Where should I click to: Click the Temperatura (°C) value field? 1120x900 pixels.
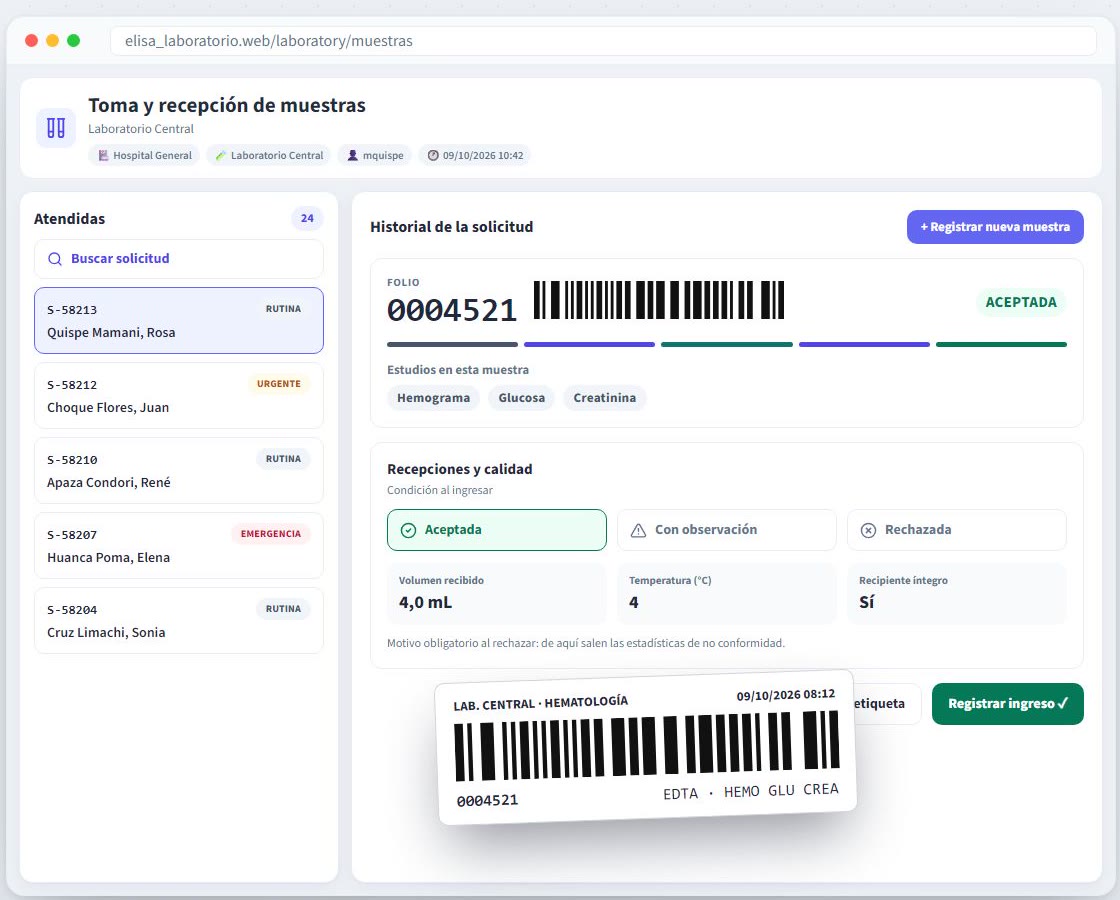click(x=726, y=594)
